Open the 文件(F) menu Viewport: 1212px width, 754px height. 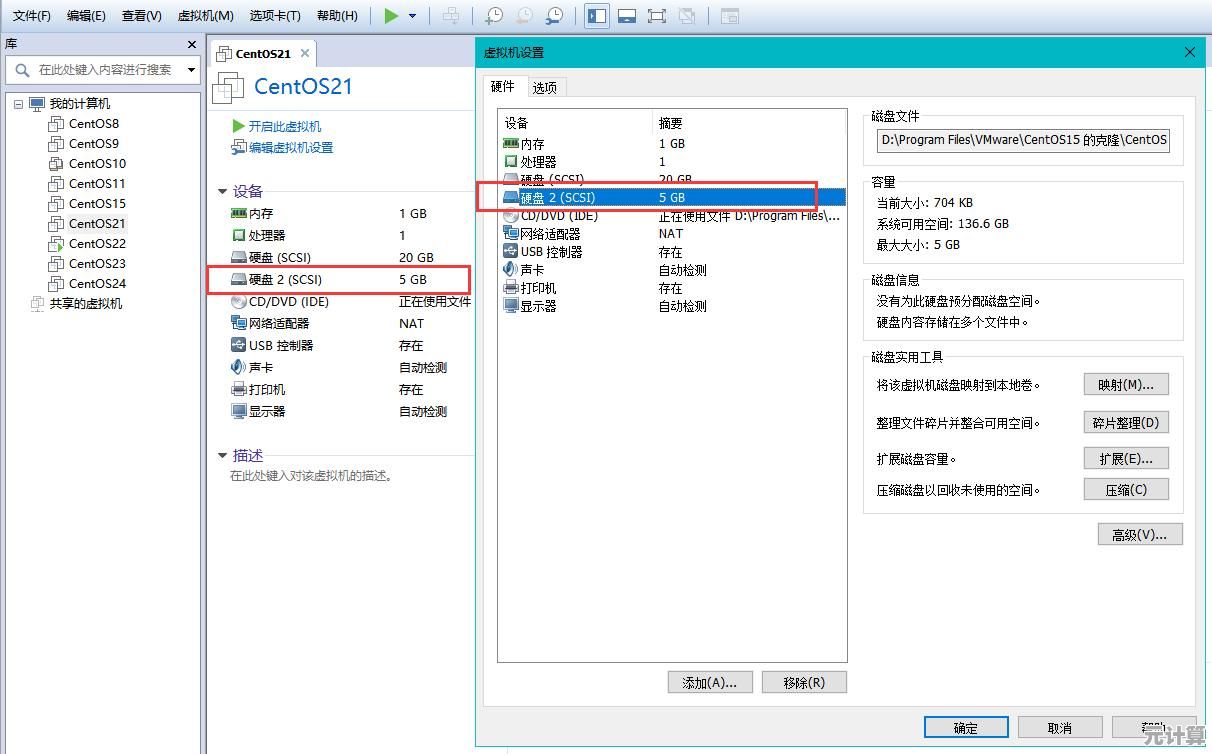[31, 16]
